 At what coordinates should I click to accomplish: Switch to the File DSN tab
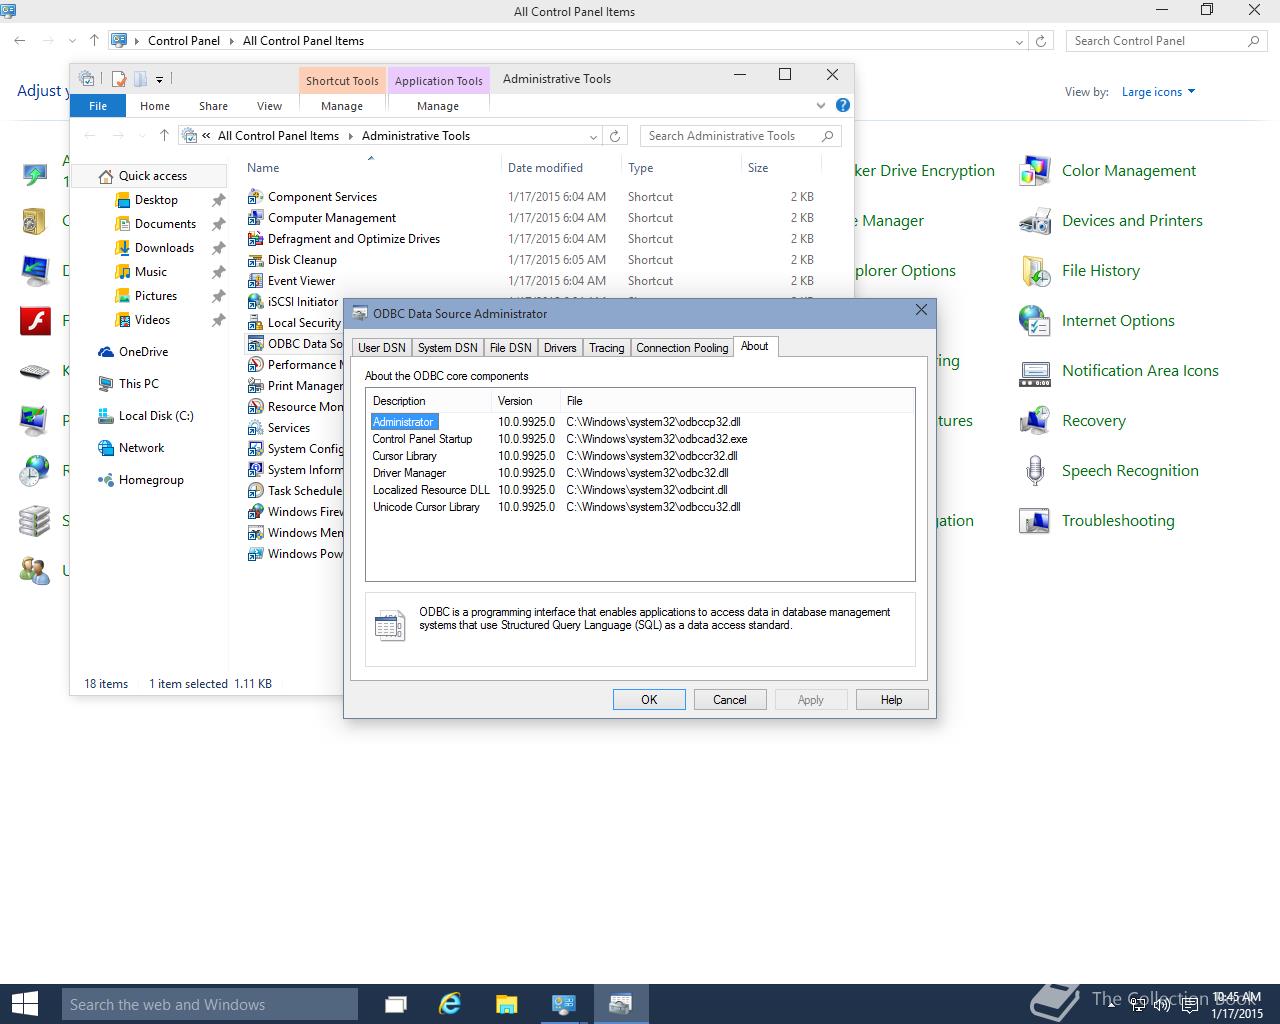(x=510, y=348)
